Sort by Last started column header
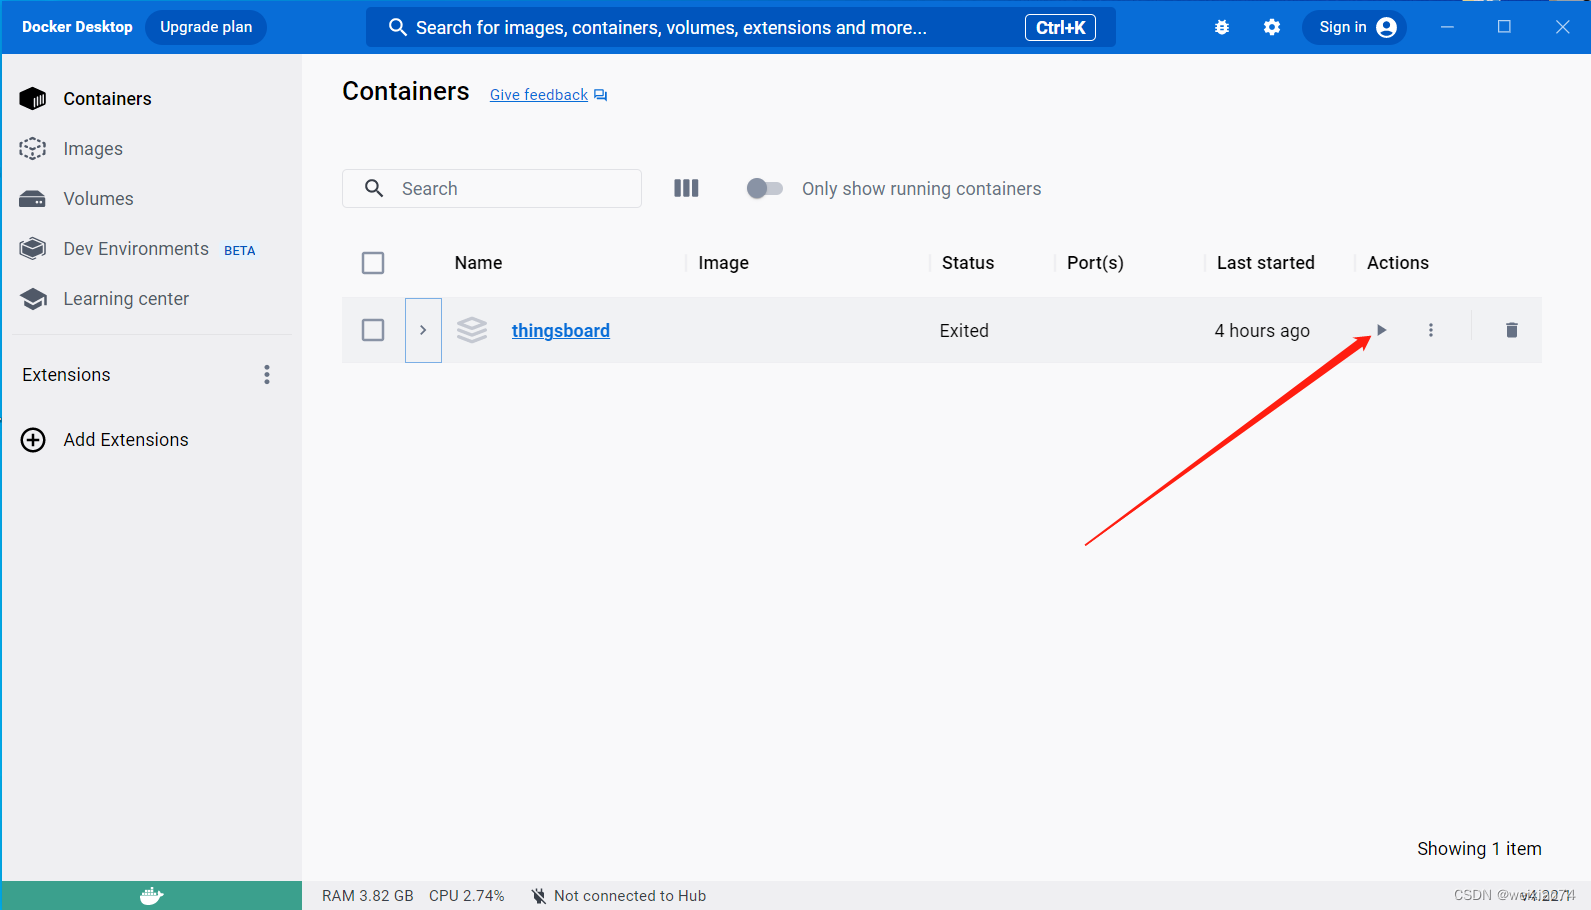Image resolution: width=1591 pixels, height=910 pixels. click(1265, 263)
